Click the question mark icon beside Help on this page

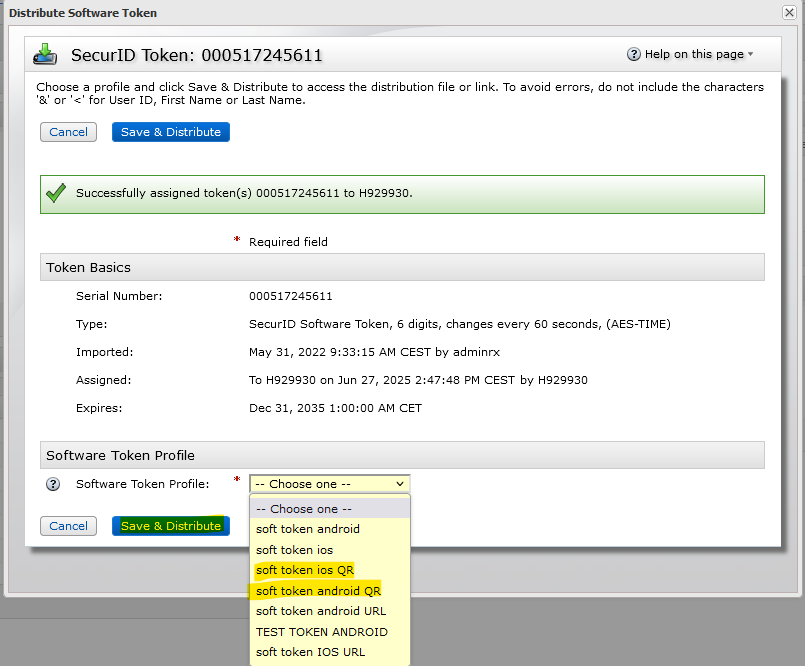[633, 54]
